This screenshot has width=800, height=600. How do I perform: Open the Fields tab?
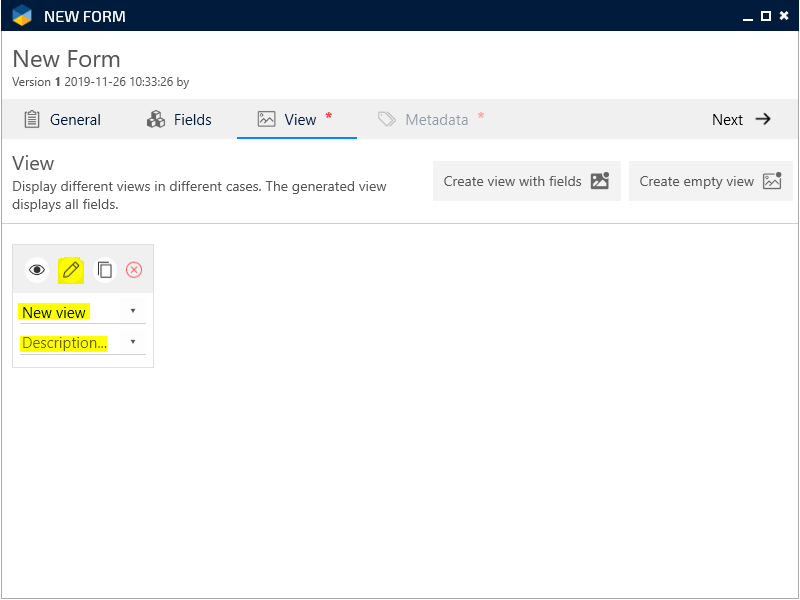tap(180, 119)
